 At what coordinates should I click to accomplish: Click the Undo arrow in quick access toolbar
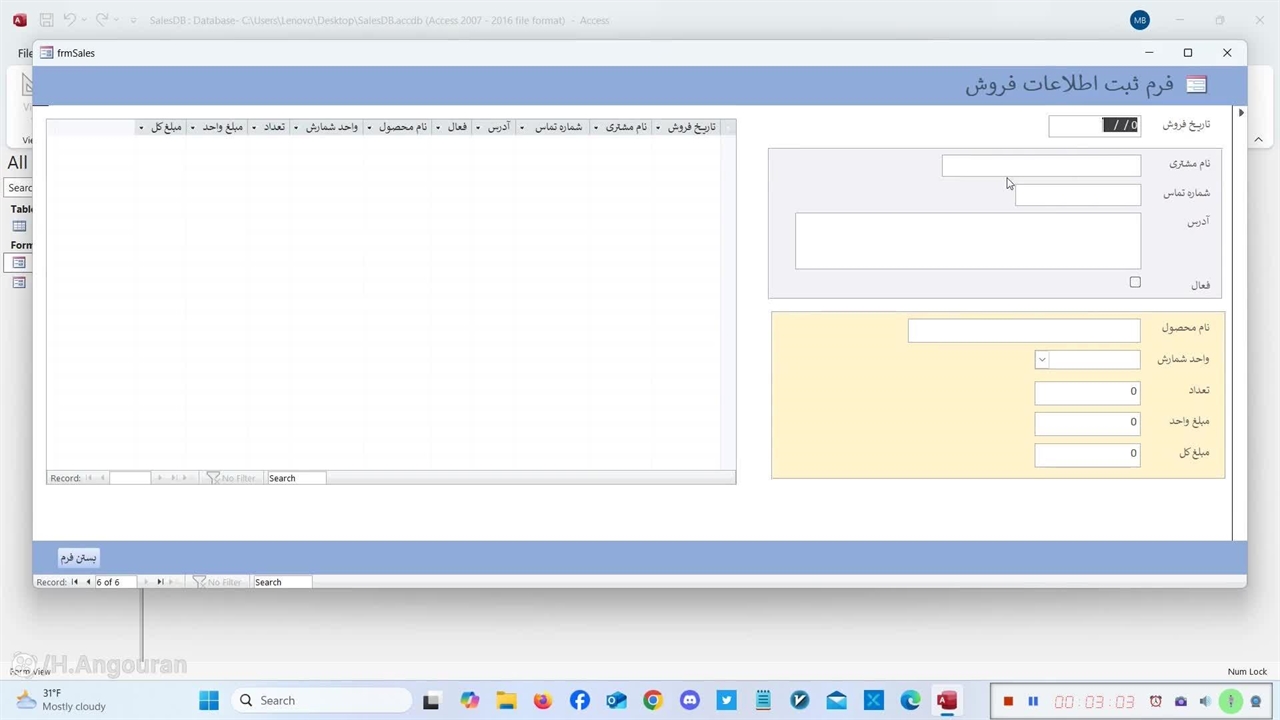click(70, 20)
